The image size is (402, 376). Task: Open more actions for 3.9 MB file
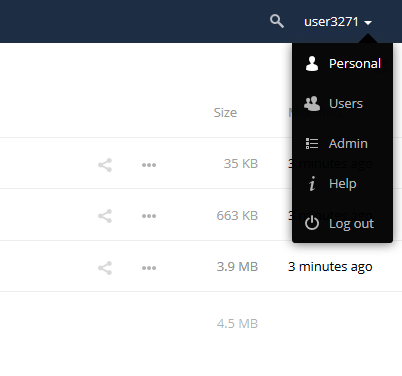click(149, 268)
